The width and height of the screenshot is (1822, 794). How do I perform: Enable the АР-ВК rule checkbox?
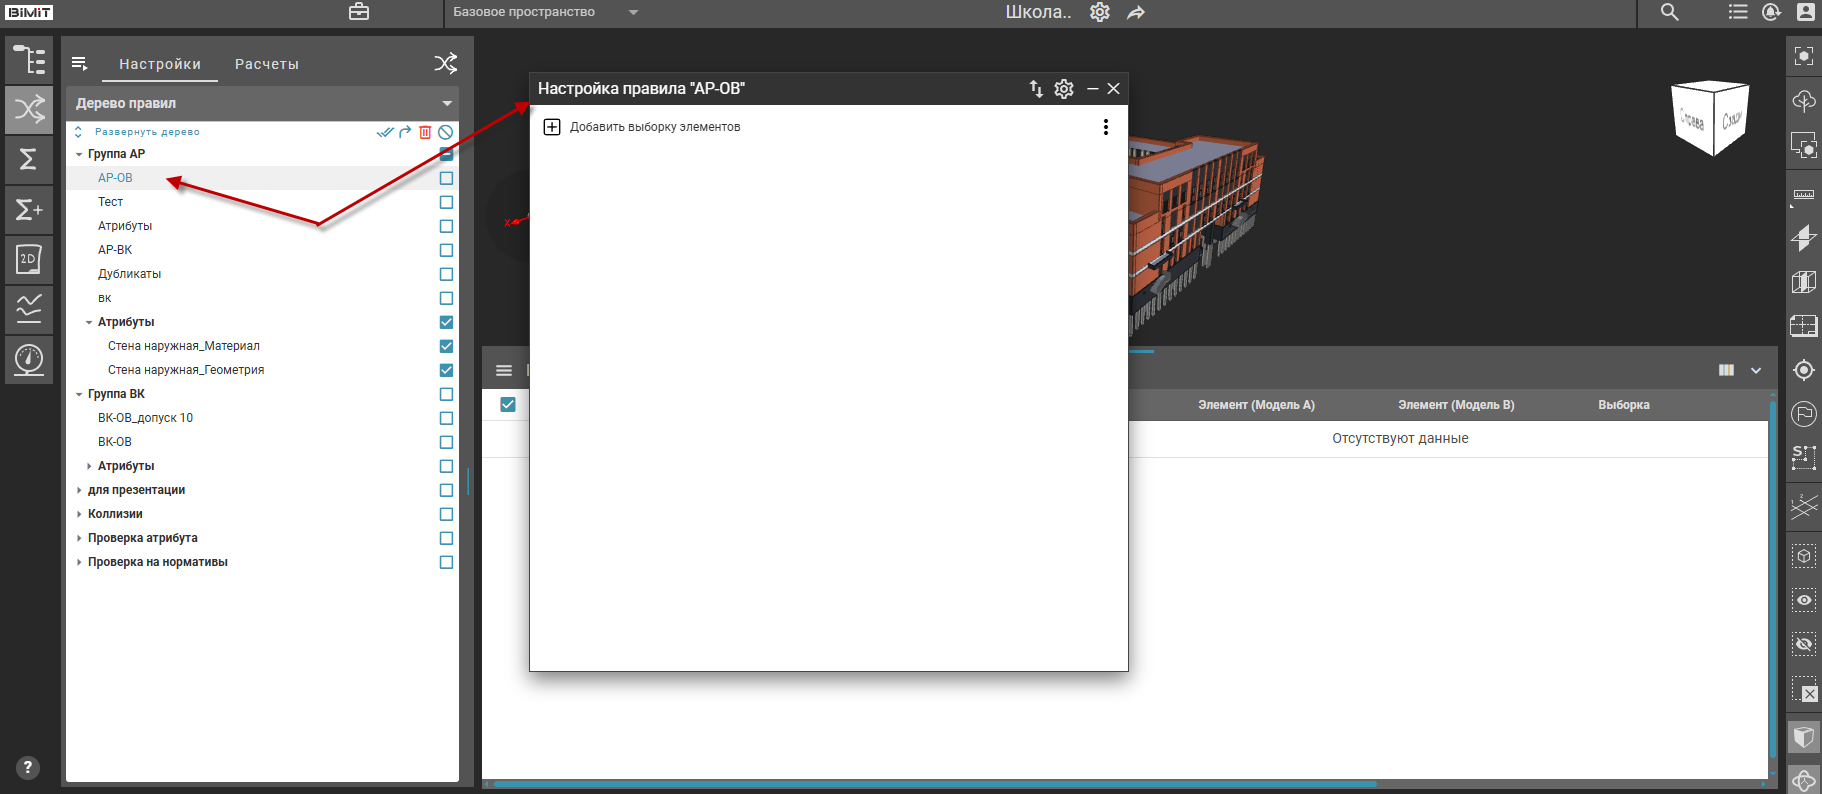(x=446, y=250)
